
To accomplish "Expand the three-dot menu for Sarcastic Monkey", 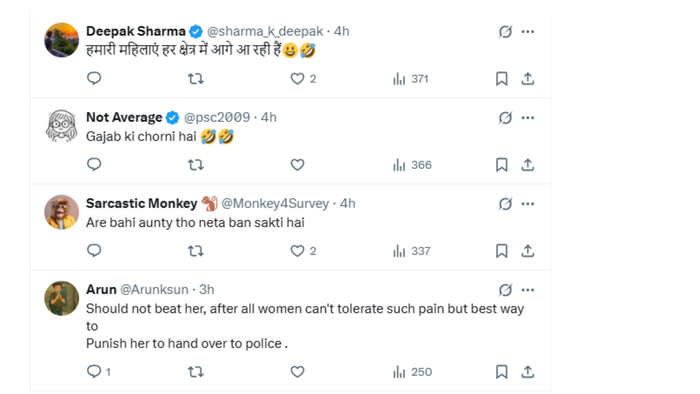I will click(x=528, y=204).
